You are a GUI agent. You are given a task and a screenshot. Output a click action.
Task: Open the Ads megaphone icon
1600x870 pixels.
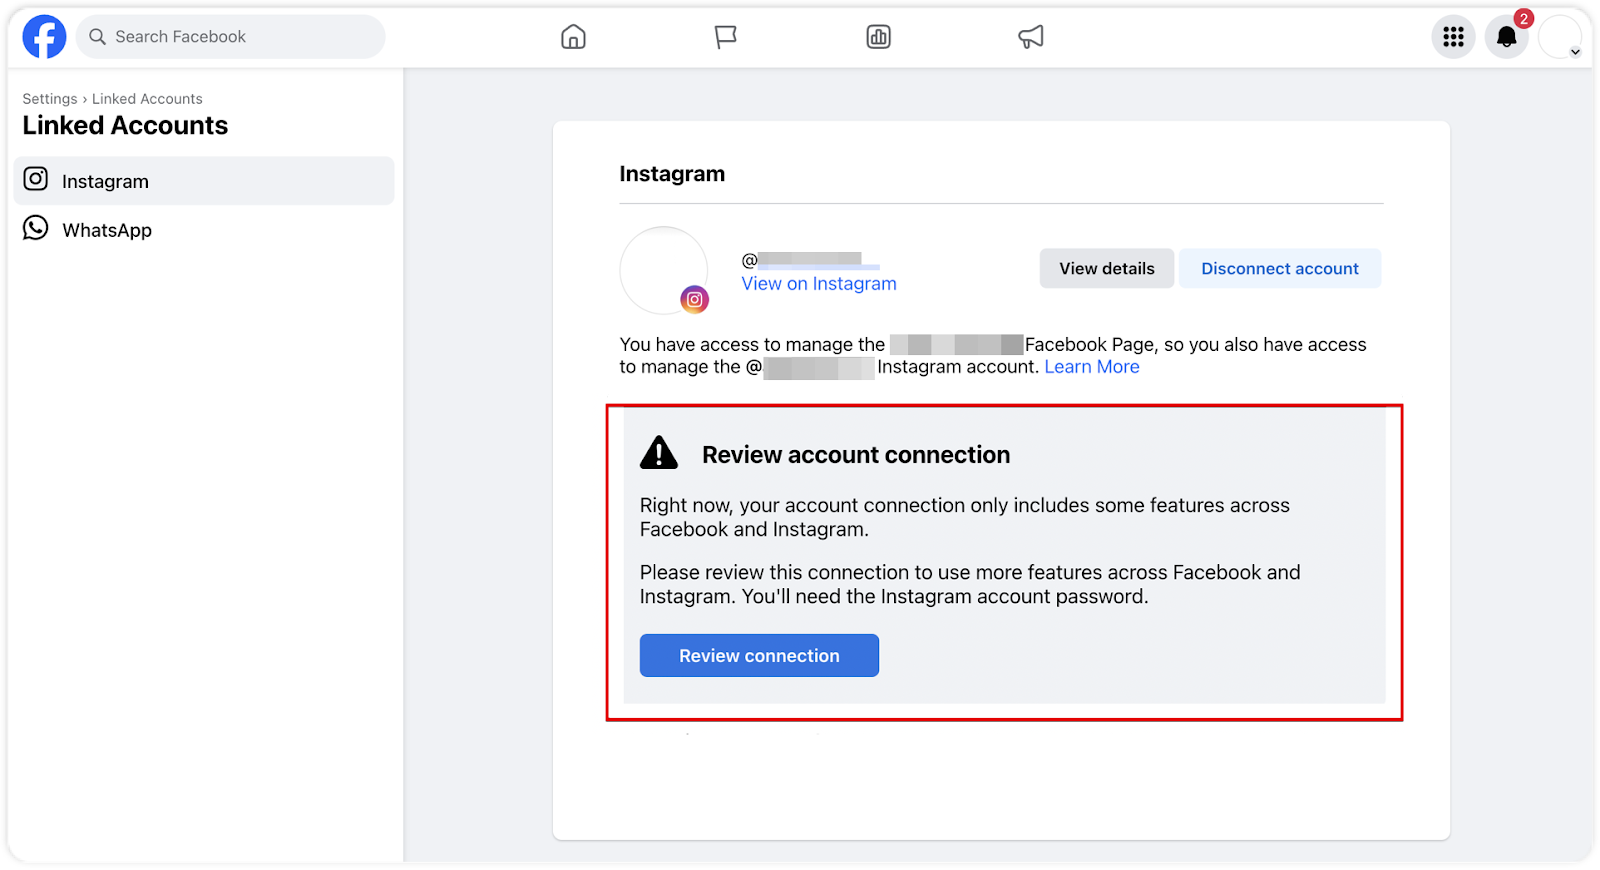[1031, 37]
